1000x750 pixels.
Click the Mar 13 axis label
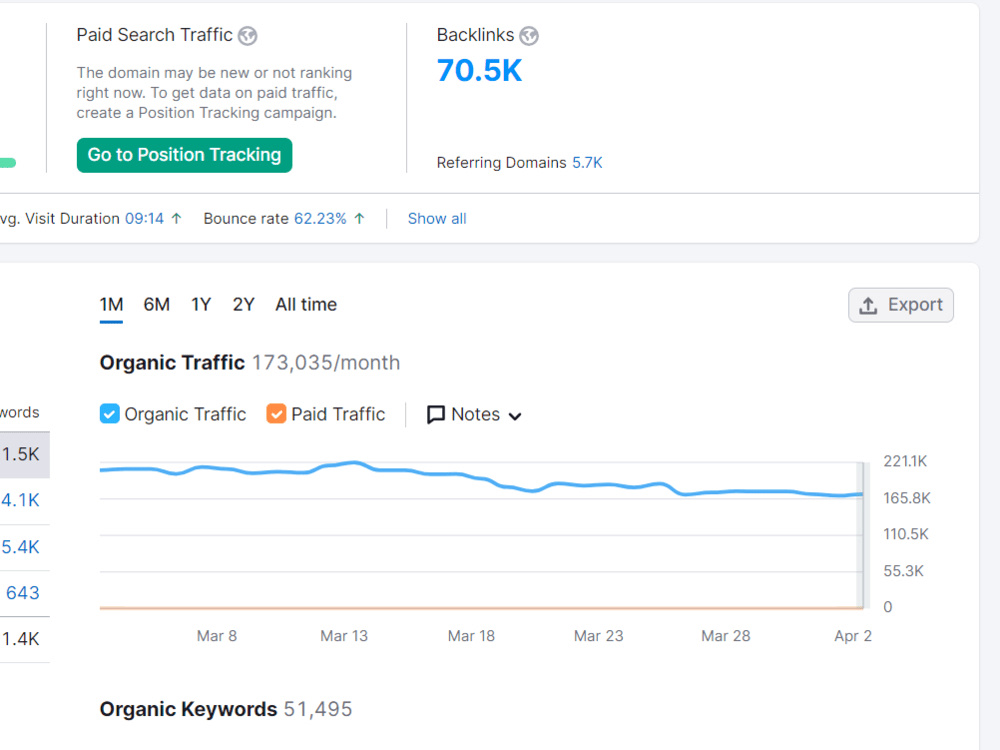(344, 636)
